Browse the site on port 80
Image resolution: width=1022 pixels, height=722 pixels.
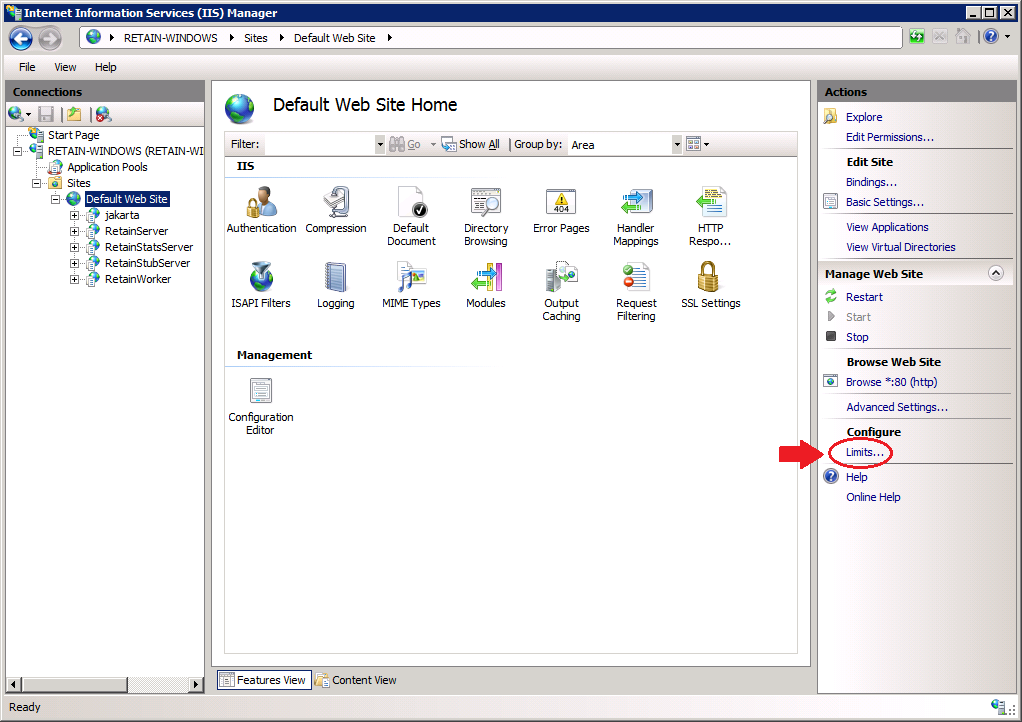tap(892, 383)
